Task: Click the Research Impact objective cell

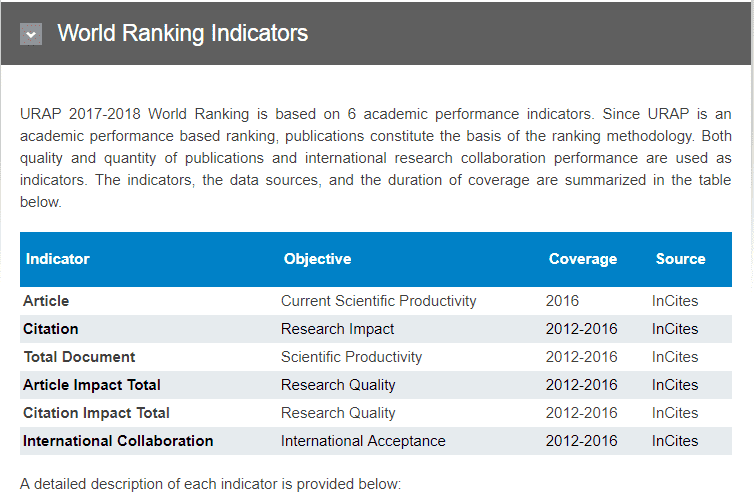Action: (338, 329)
